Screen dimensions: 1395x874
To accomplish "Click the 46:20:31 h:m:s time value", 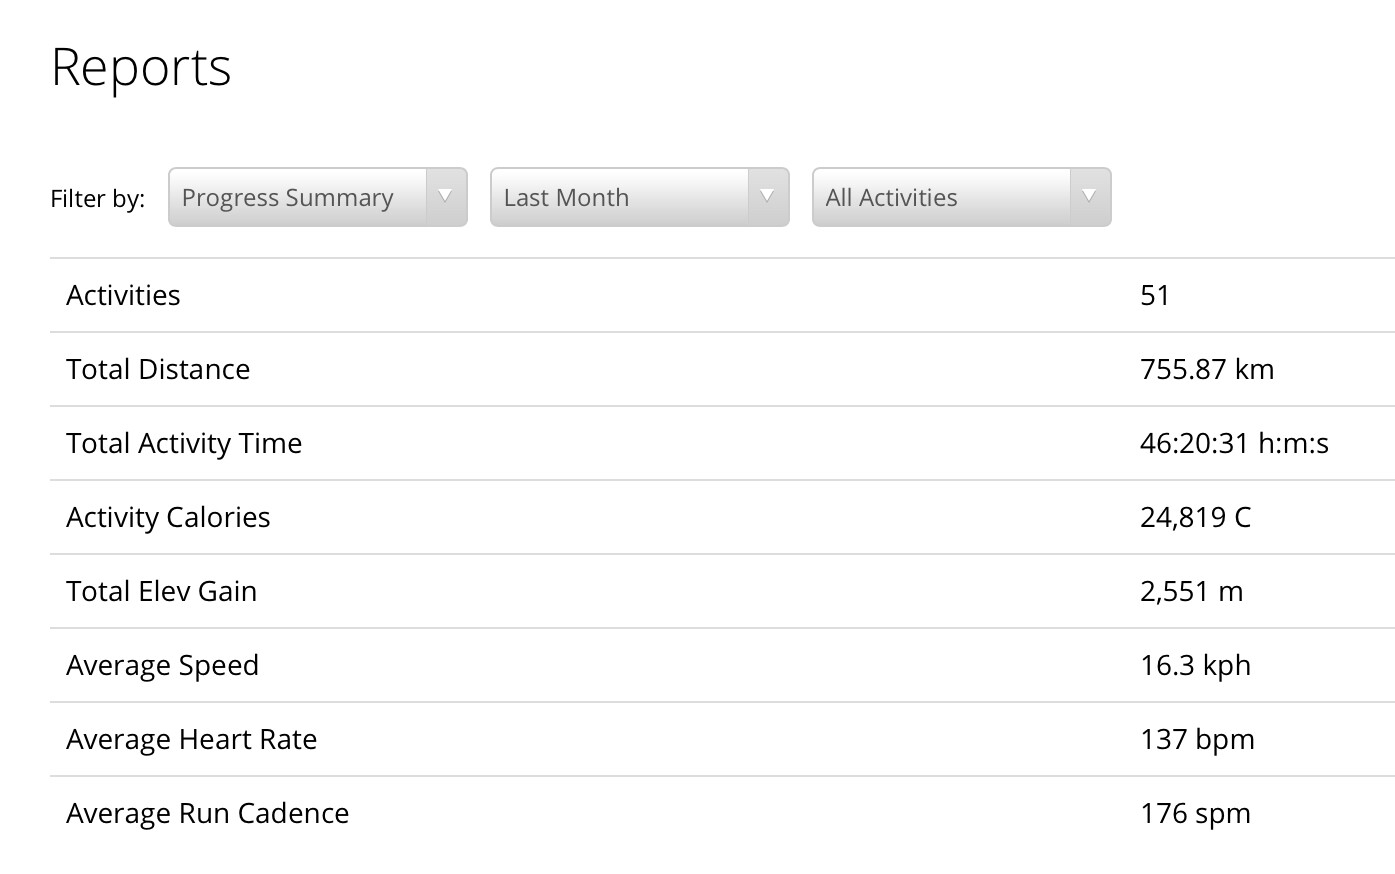I will [x=1234, y=443].
